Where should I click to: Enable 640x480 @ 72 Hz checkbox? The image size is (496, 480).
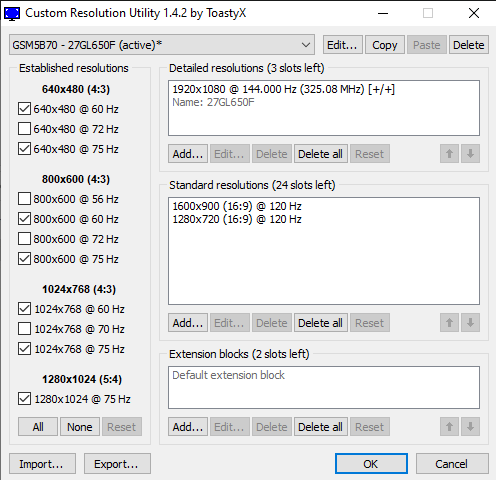pyautogui.click(x=24, y=129)
